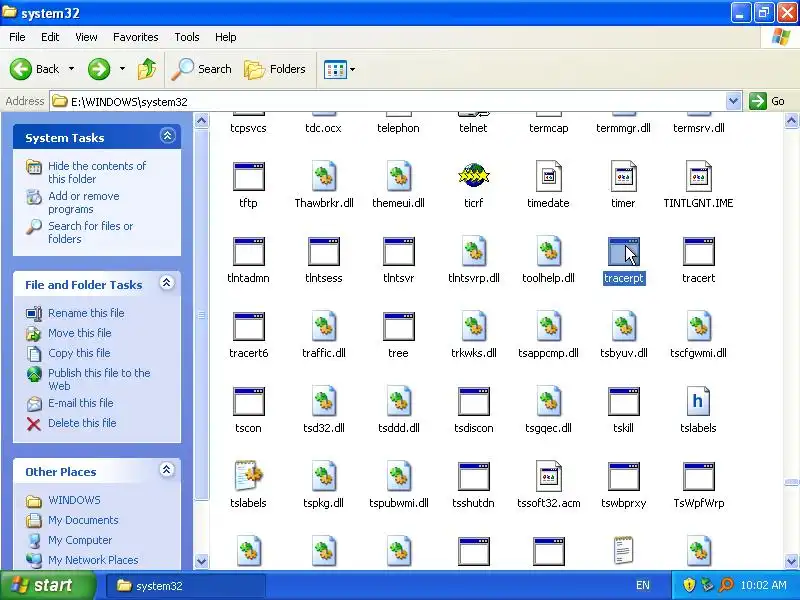Screen dimensions: 800x600
Task: Select the Thawbrkr.dll file icon
Action: point(324,177)
